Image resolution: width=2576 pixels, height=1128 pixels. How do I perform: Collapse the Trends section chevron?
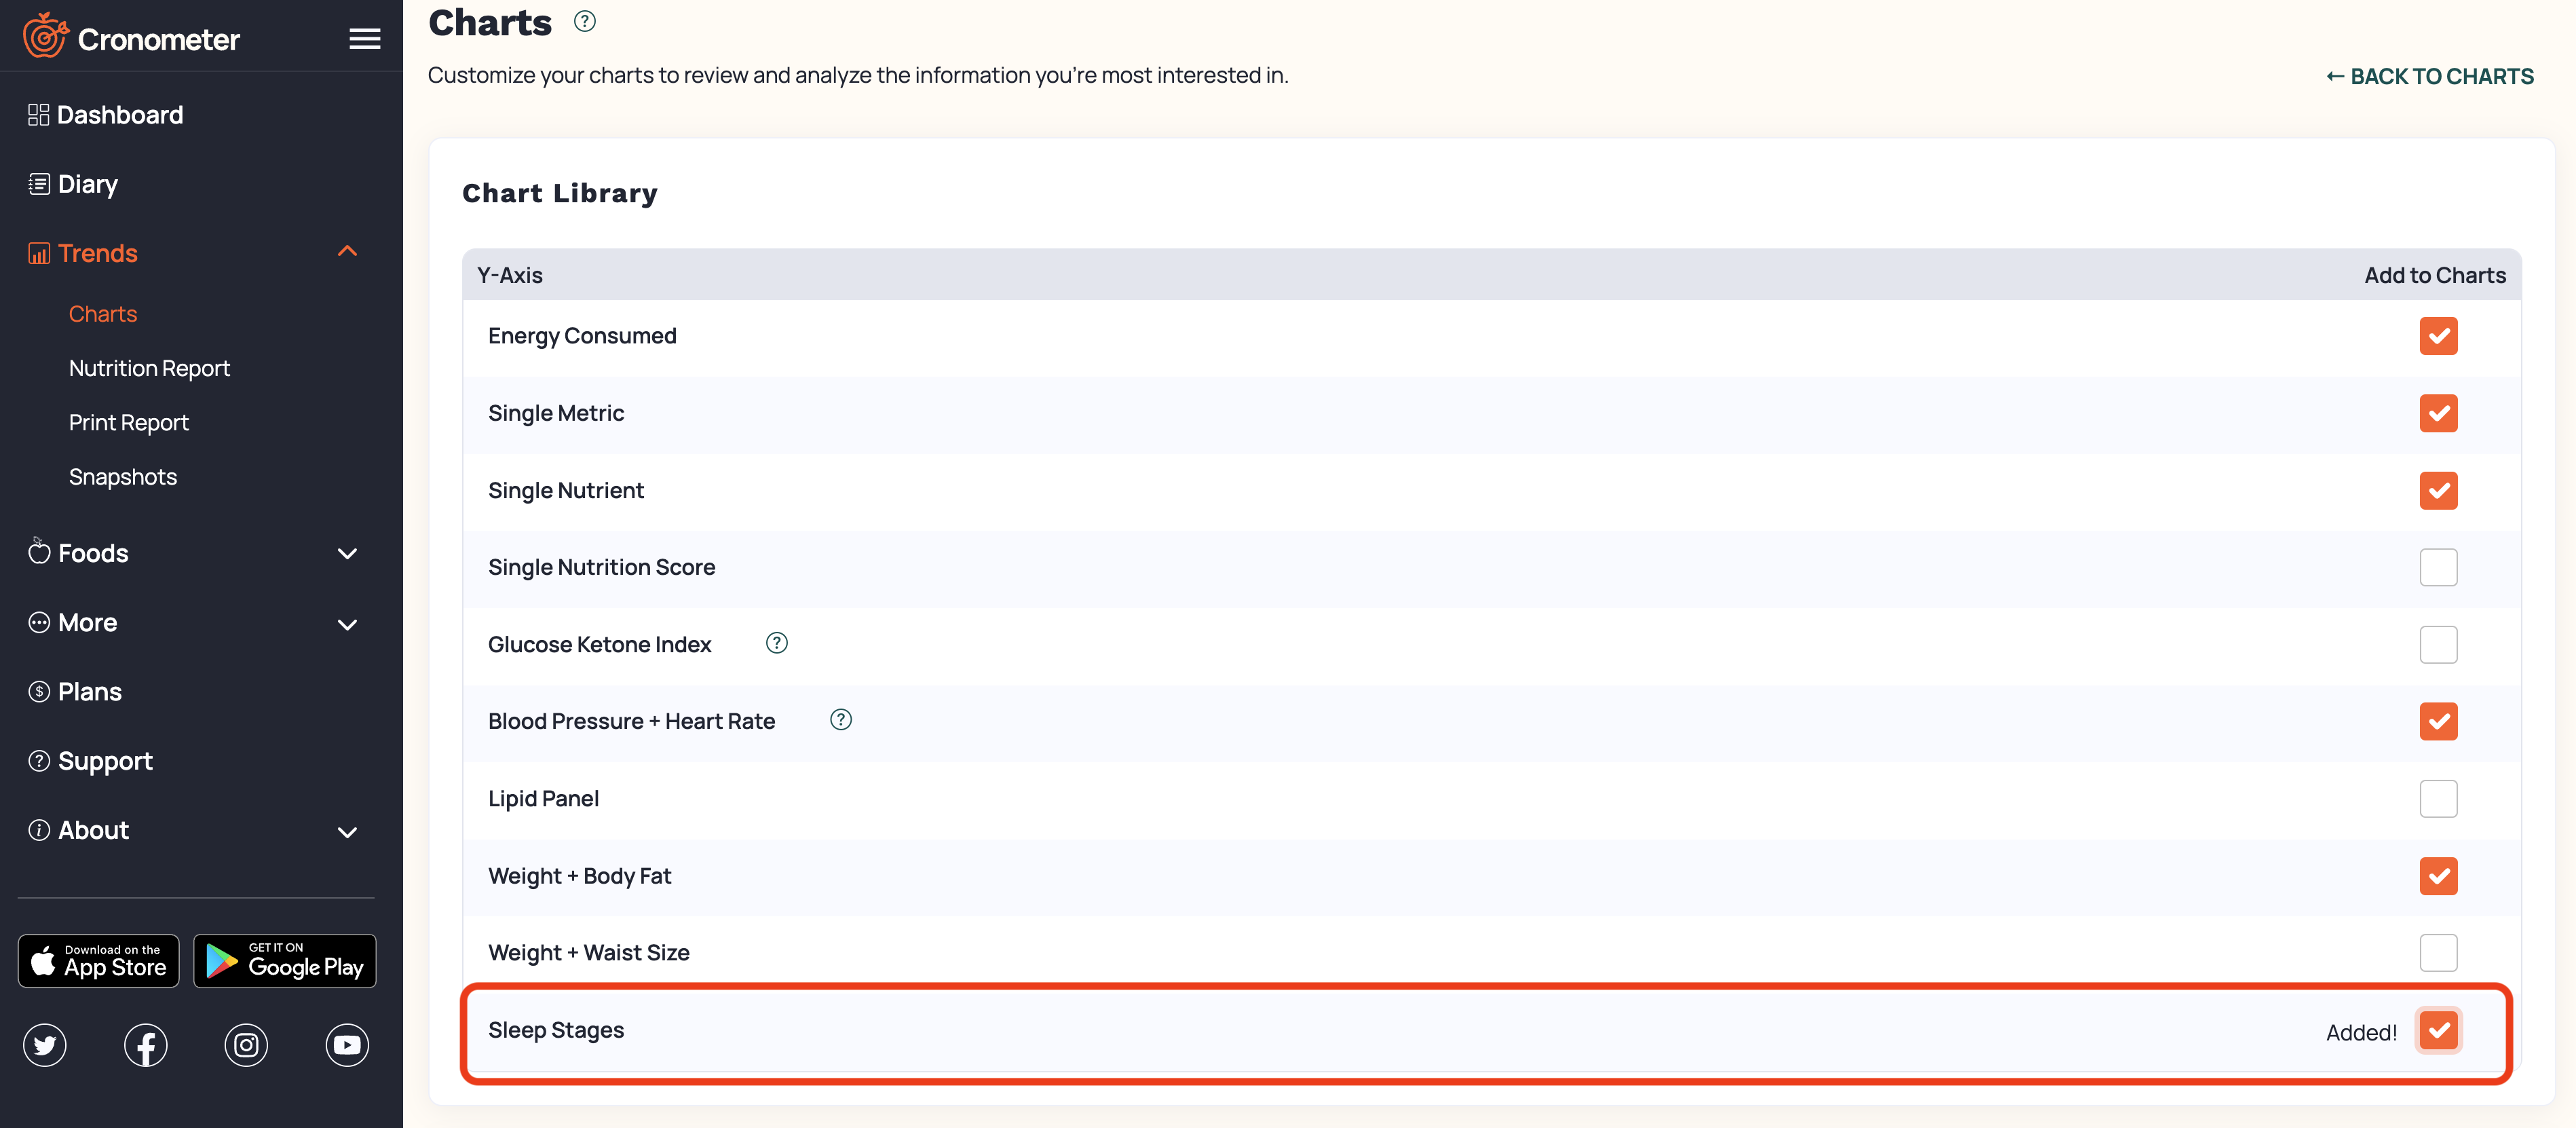(x=347, y=251)
